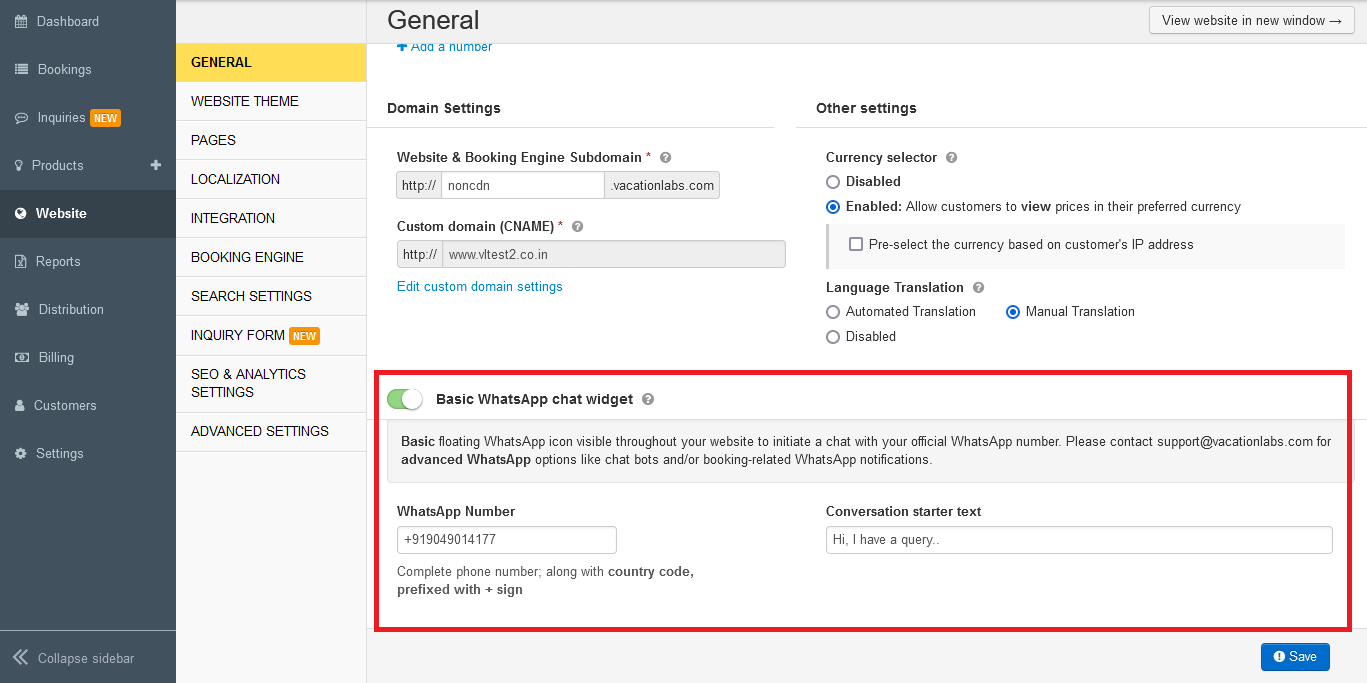The image size is (1367, 683).
Task: Click help icon next to Language Translation
Action: 979,288
